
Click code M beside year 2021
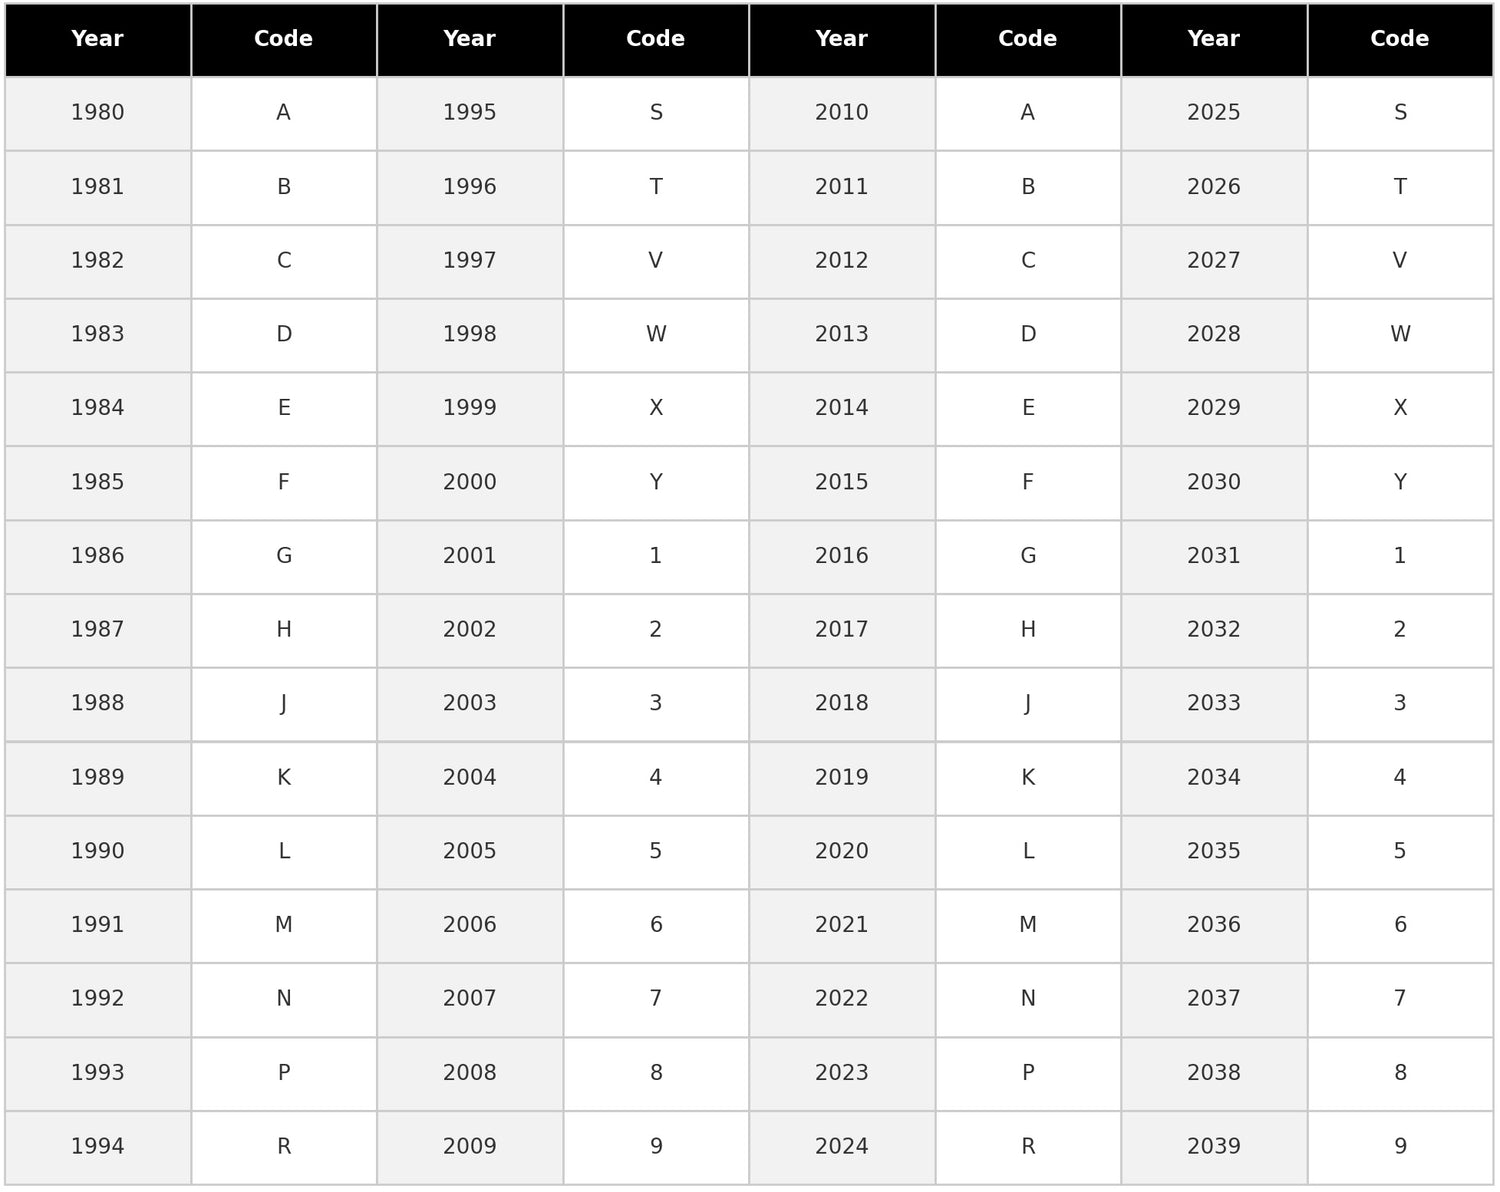point(1027,925)
